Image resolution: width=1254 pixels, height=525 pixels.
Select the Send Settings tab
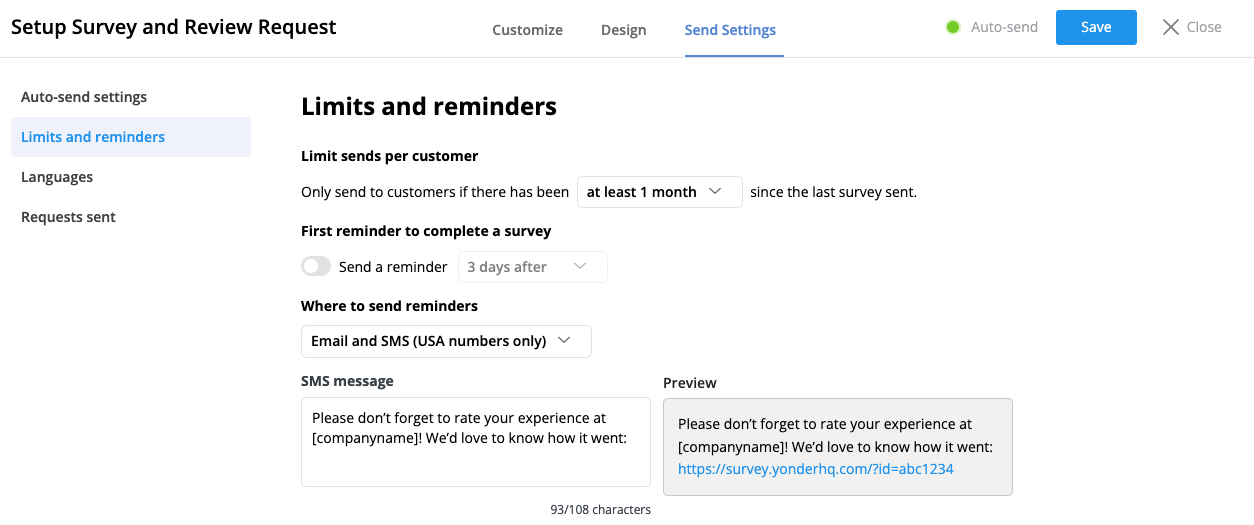[730, 30]
